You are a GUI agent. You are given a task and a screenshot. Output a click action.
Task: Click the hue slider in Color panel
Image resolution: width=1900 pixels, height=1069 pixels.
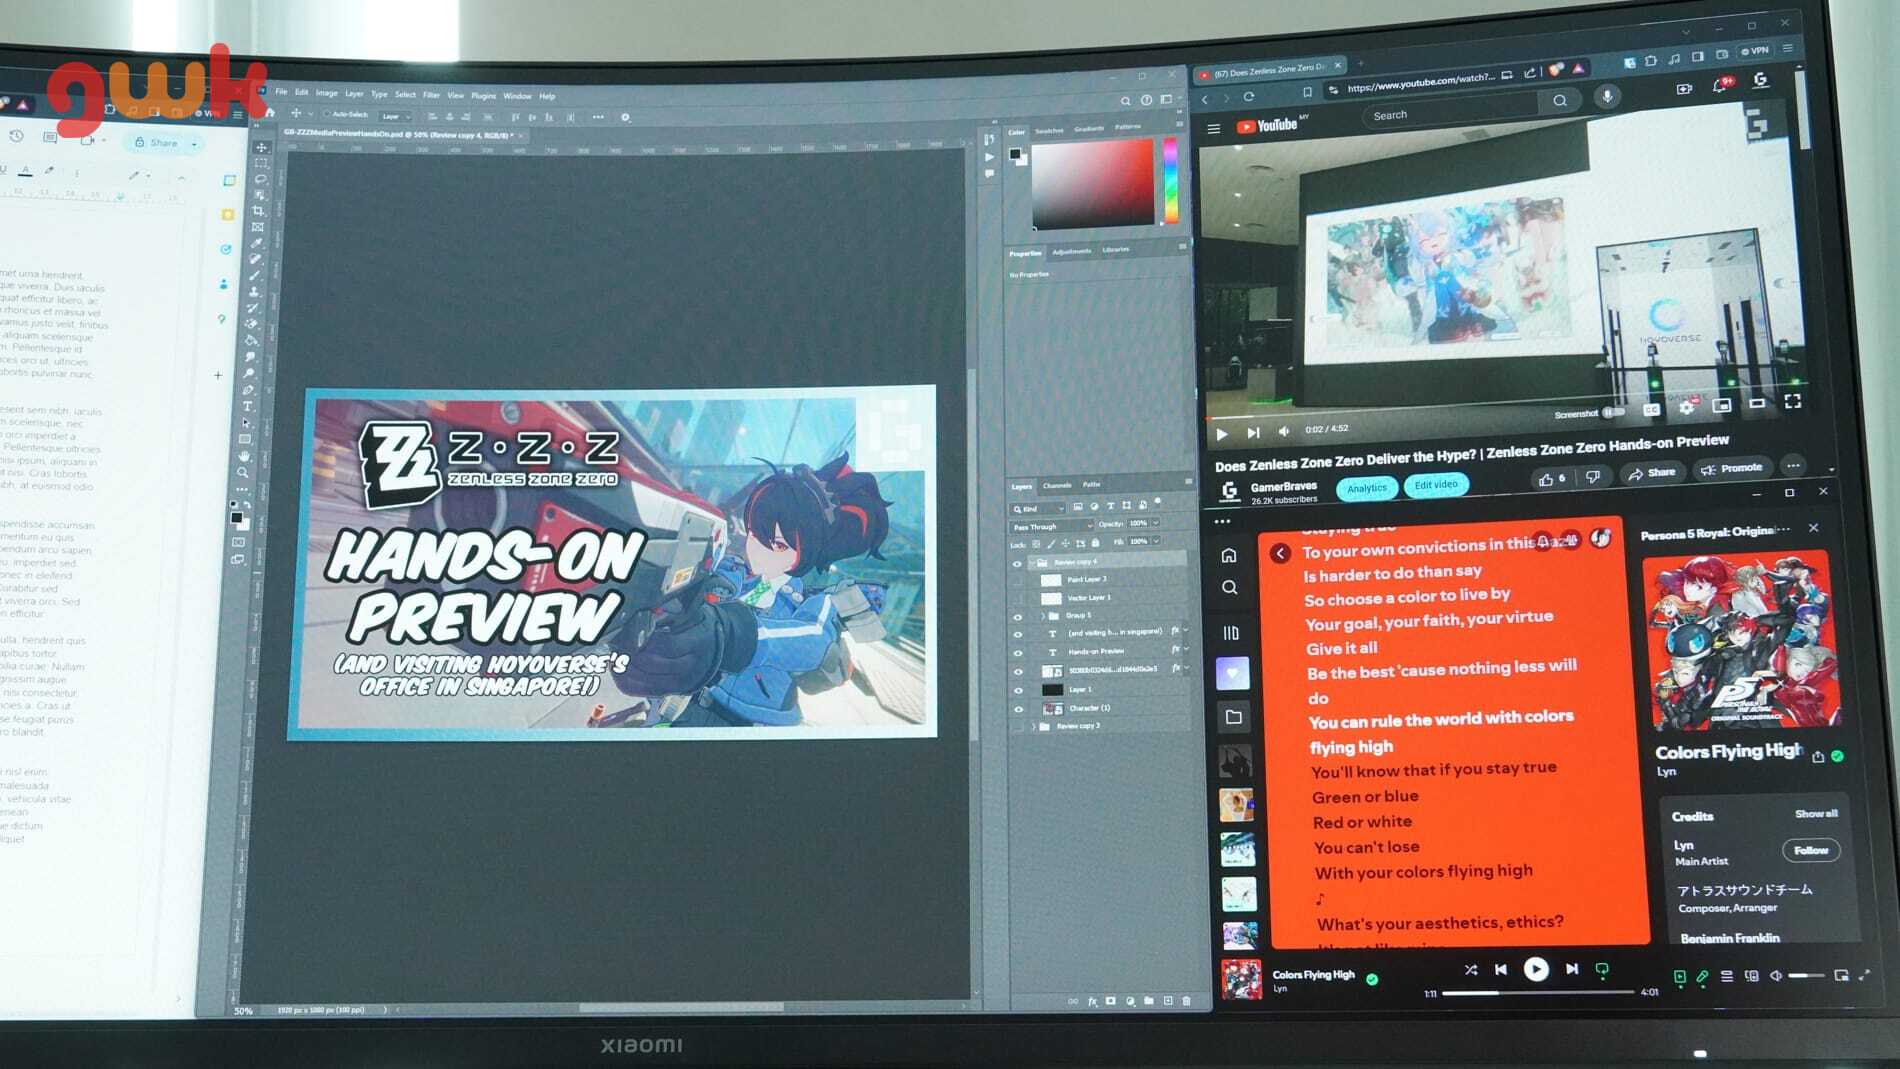(x=1171, y=181)
